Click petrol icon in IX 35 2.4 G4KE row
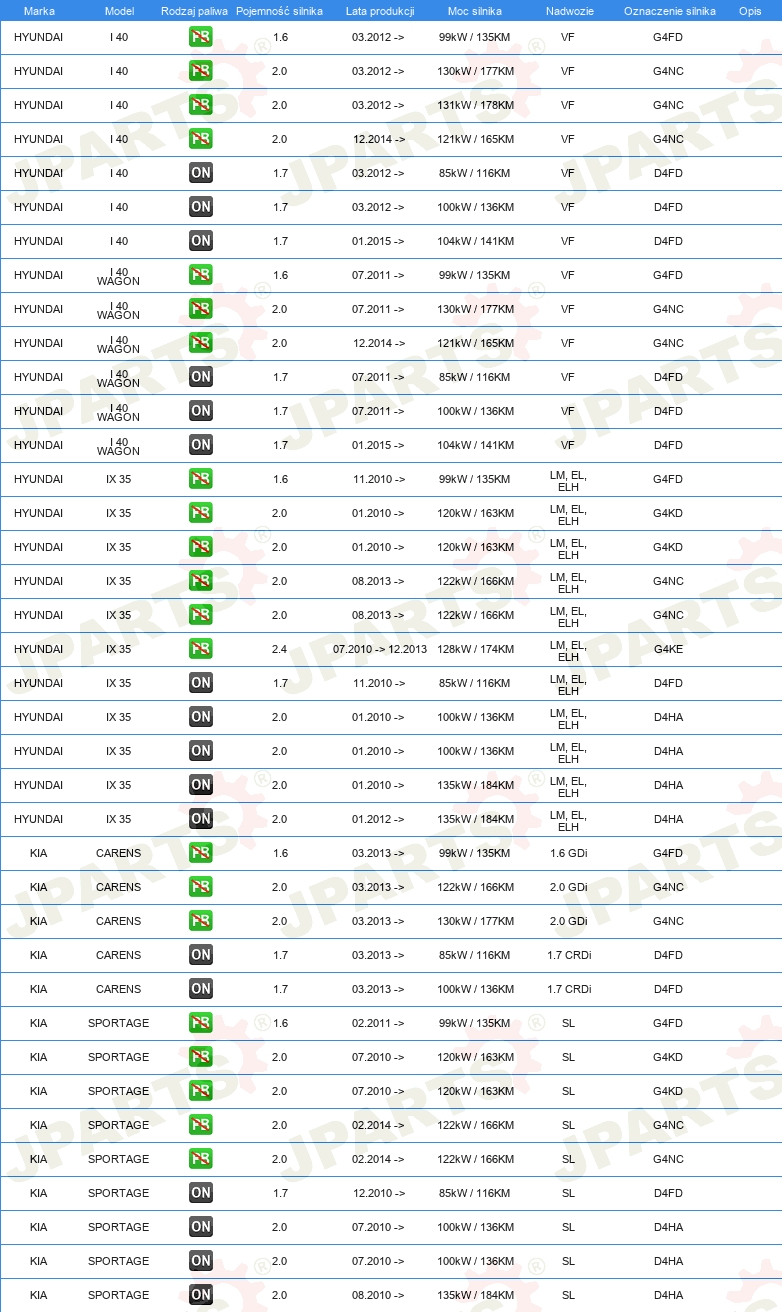782x1312 pixels. (x=201, y=649)
